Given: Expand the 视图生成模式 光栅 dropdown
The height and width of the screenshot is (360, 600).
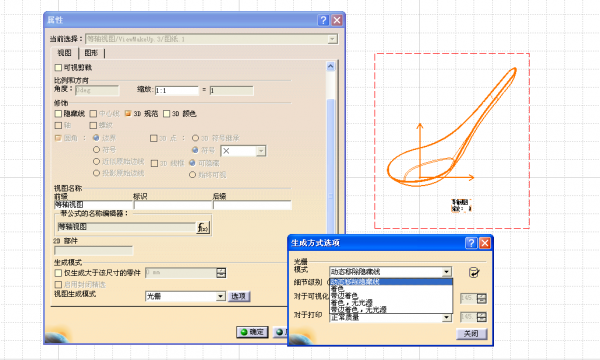Looking at the screenshot, I should [x=220, y=296].
